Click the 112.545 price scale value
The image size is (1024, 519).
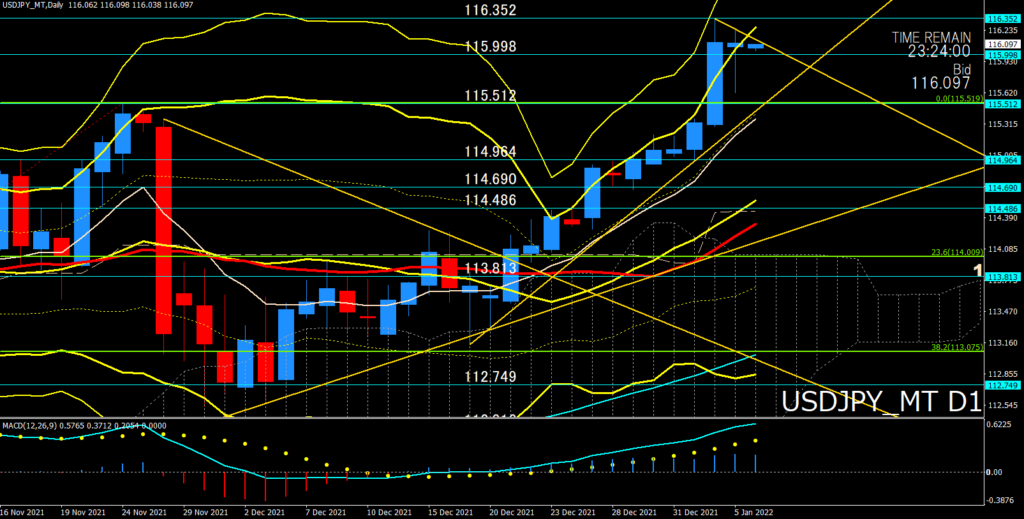click(1002, 405)
